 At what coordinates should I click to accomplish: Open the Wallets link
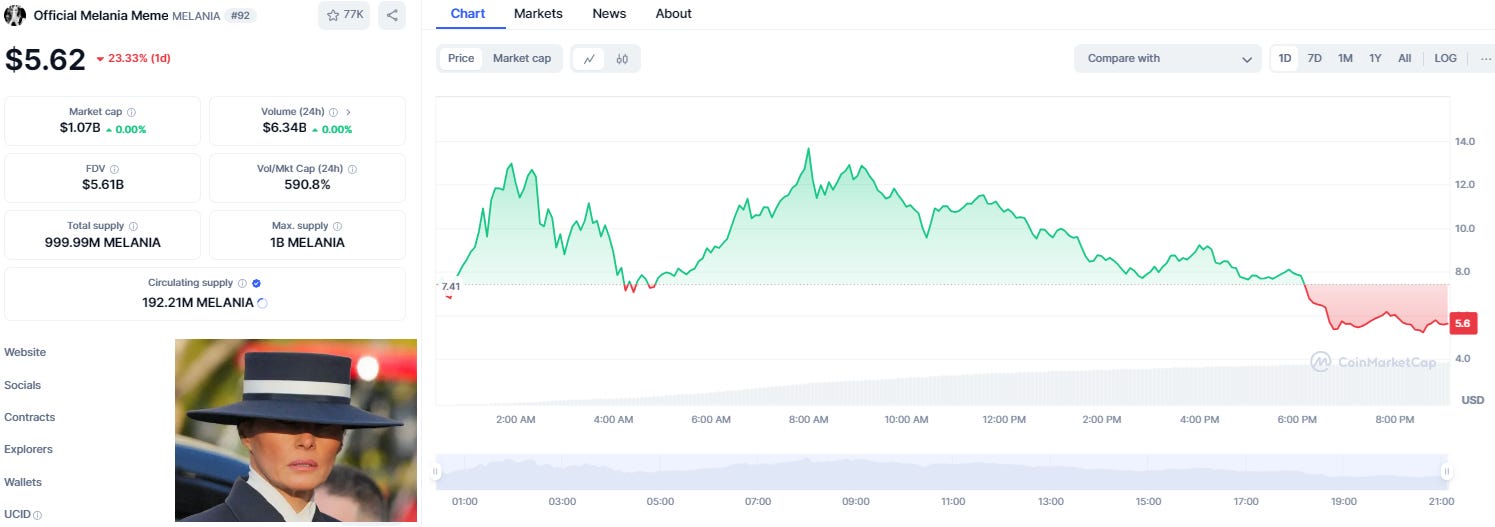[x=23, y=482]
